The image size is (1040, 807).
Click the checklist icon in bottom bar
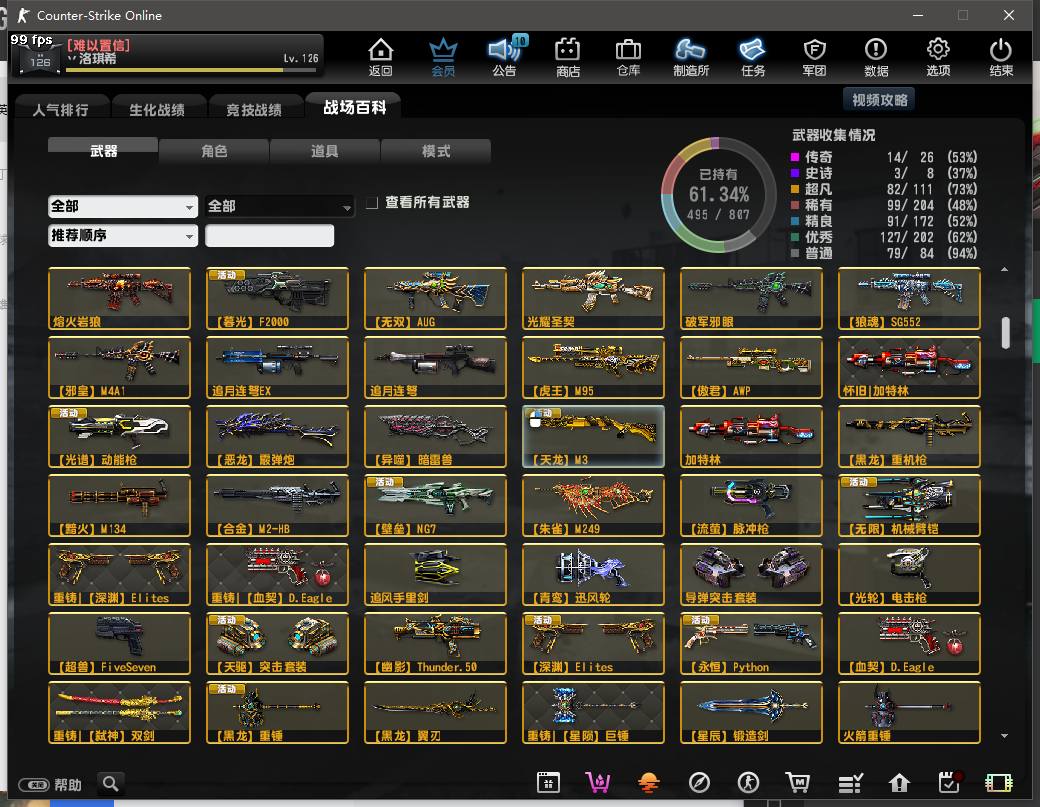pyautogui.click(x=850, y=783)
